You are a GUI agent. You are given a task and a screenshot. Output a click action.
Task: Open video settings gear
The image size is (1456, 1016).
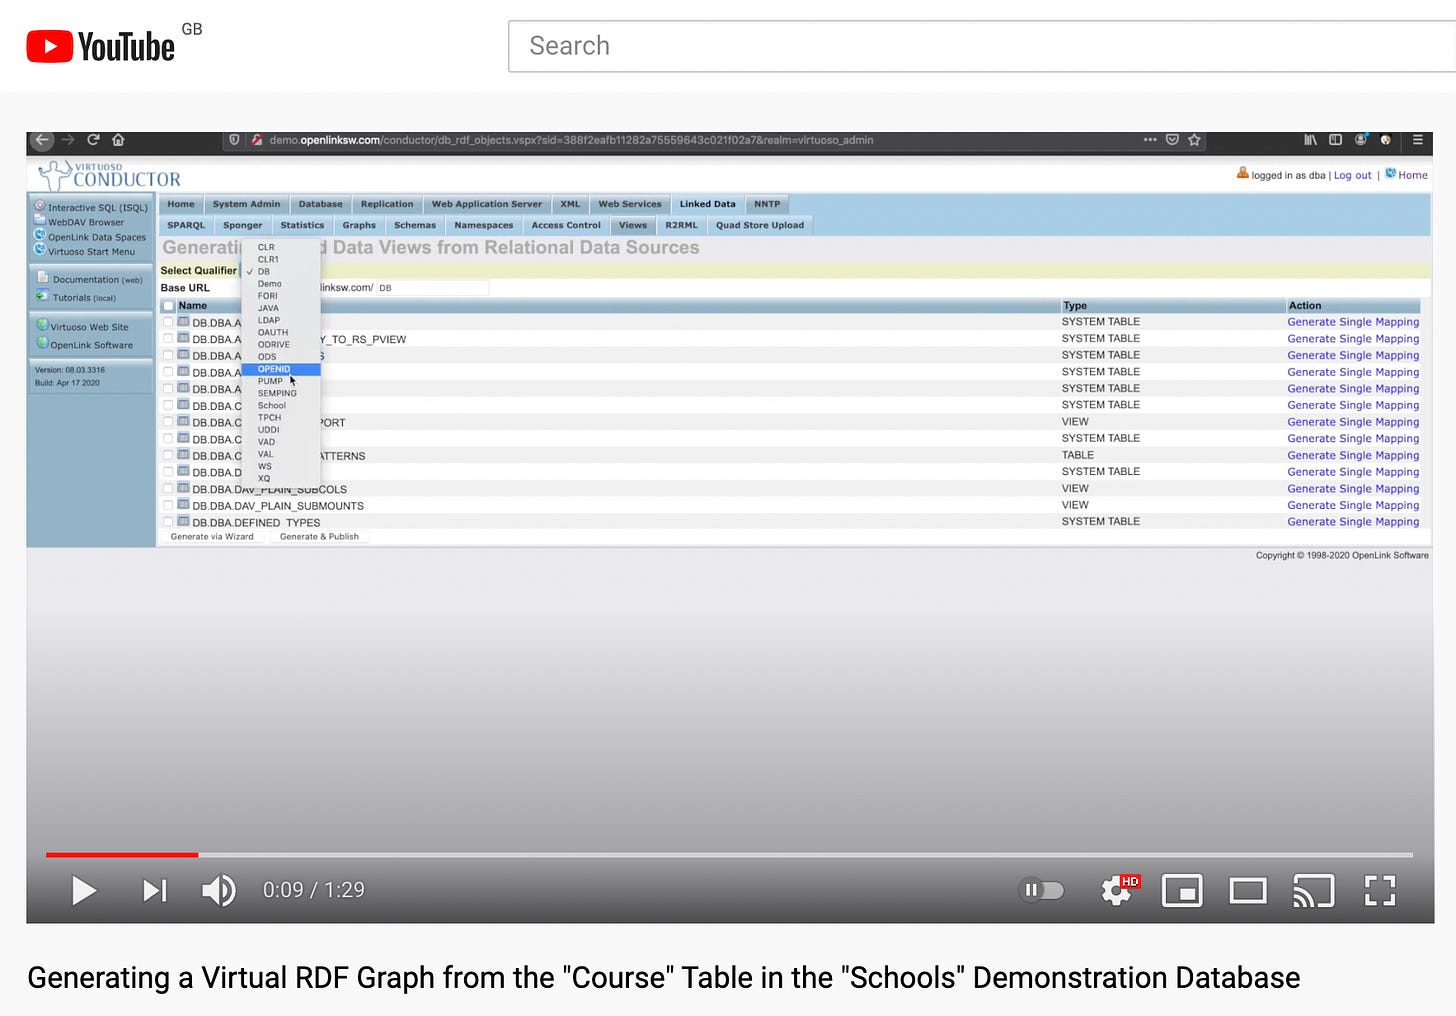point(1118,890)
